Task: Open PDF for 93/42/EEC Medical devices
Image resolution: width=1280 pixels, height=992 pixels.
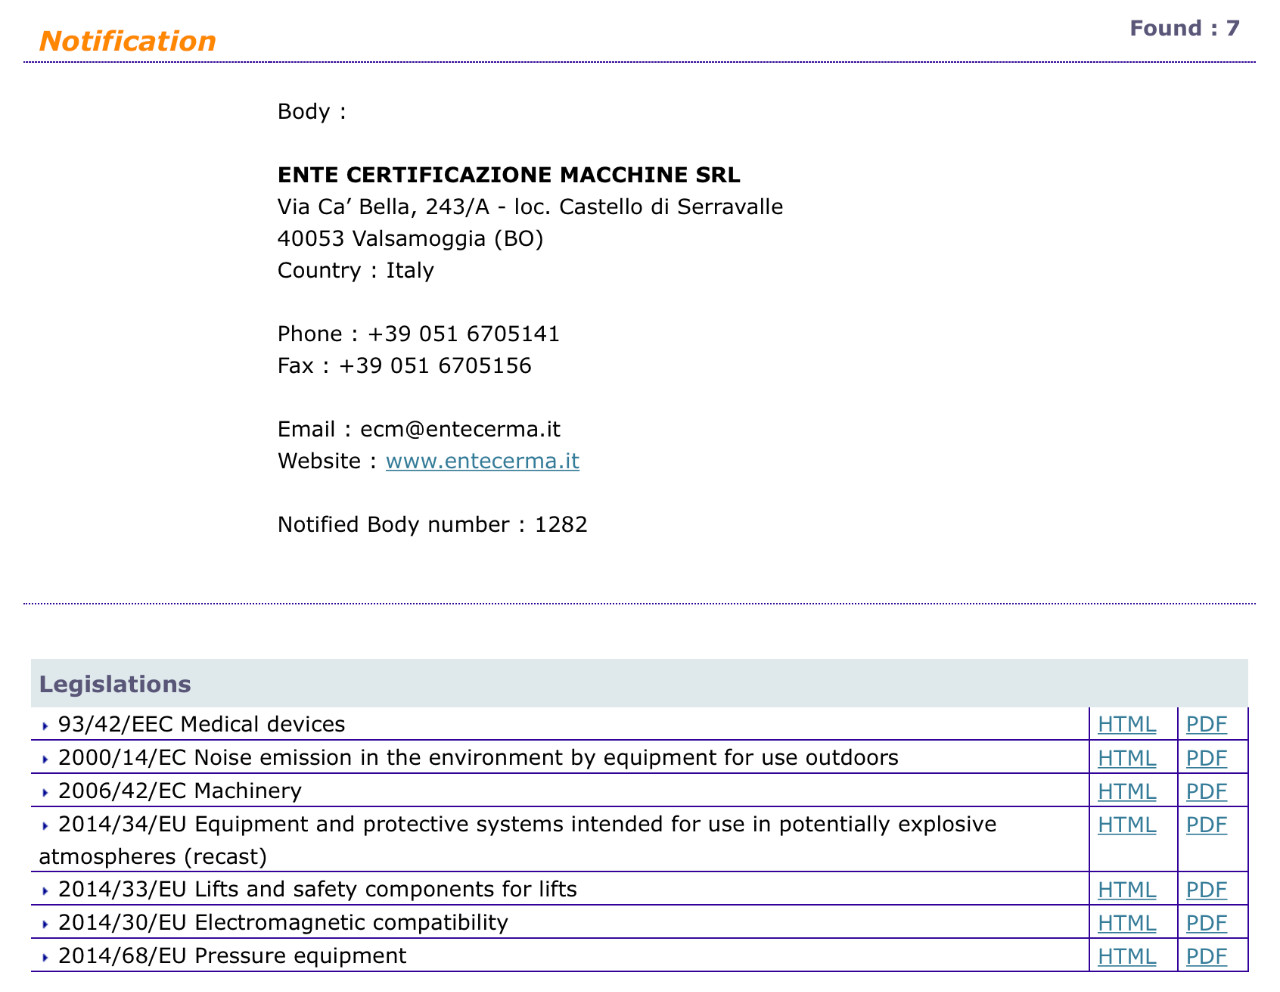Action: coord(1205,724)
